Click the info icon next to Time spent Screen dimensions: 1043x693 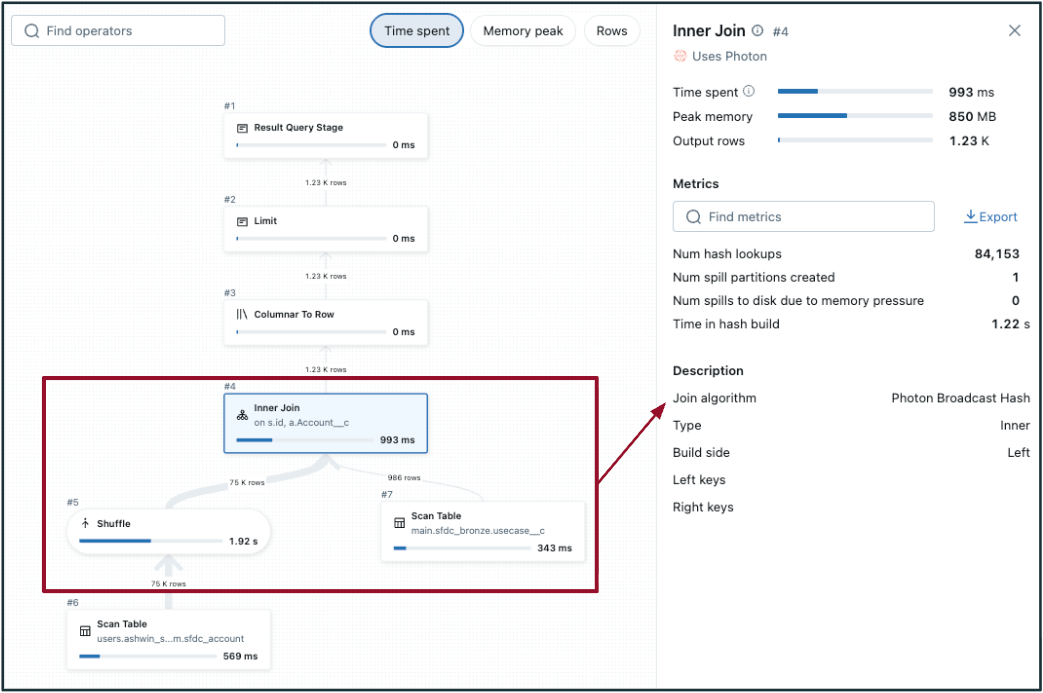[749, 92]
